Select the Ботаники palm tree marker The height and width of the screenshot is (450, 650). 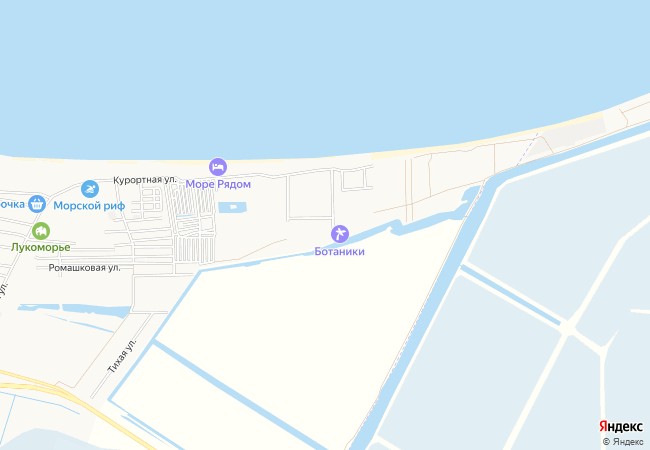(x=340, y=234)
